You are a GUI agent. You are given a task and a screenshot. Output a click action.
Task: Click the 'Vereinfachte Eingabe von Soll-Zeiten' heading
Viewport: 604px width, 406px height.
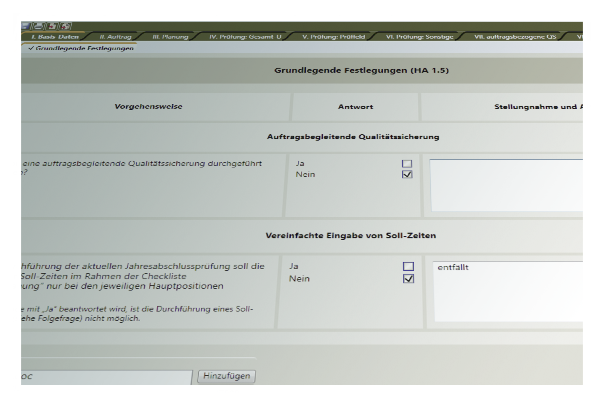(351, 235)
